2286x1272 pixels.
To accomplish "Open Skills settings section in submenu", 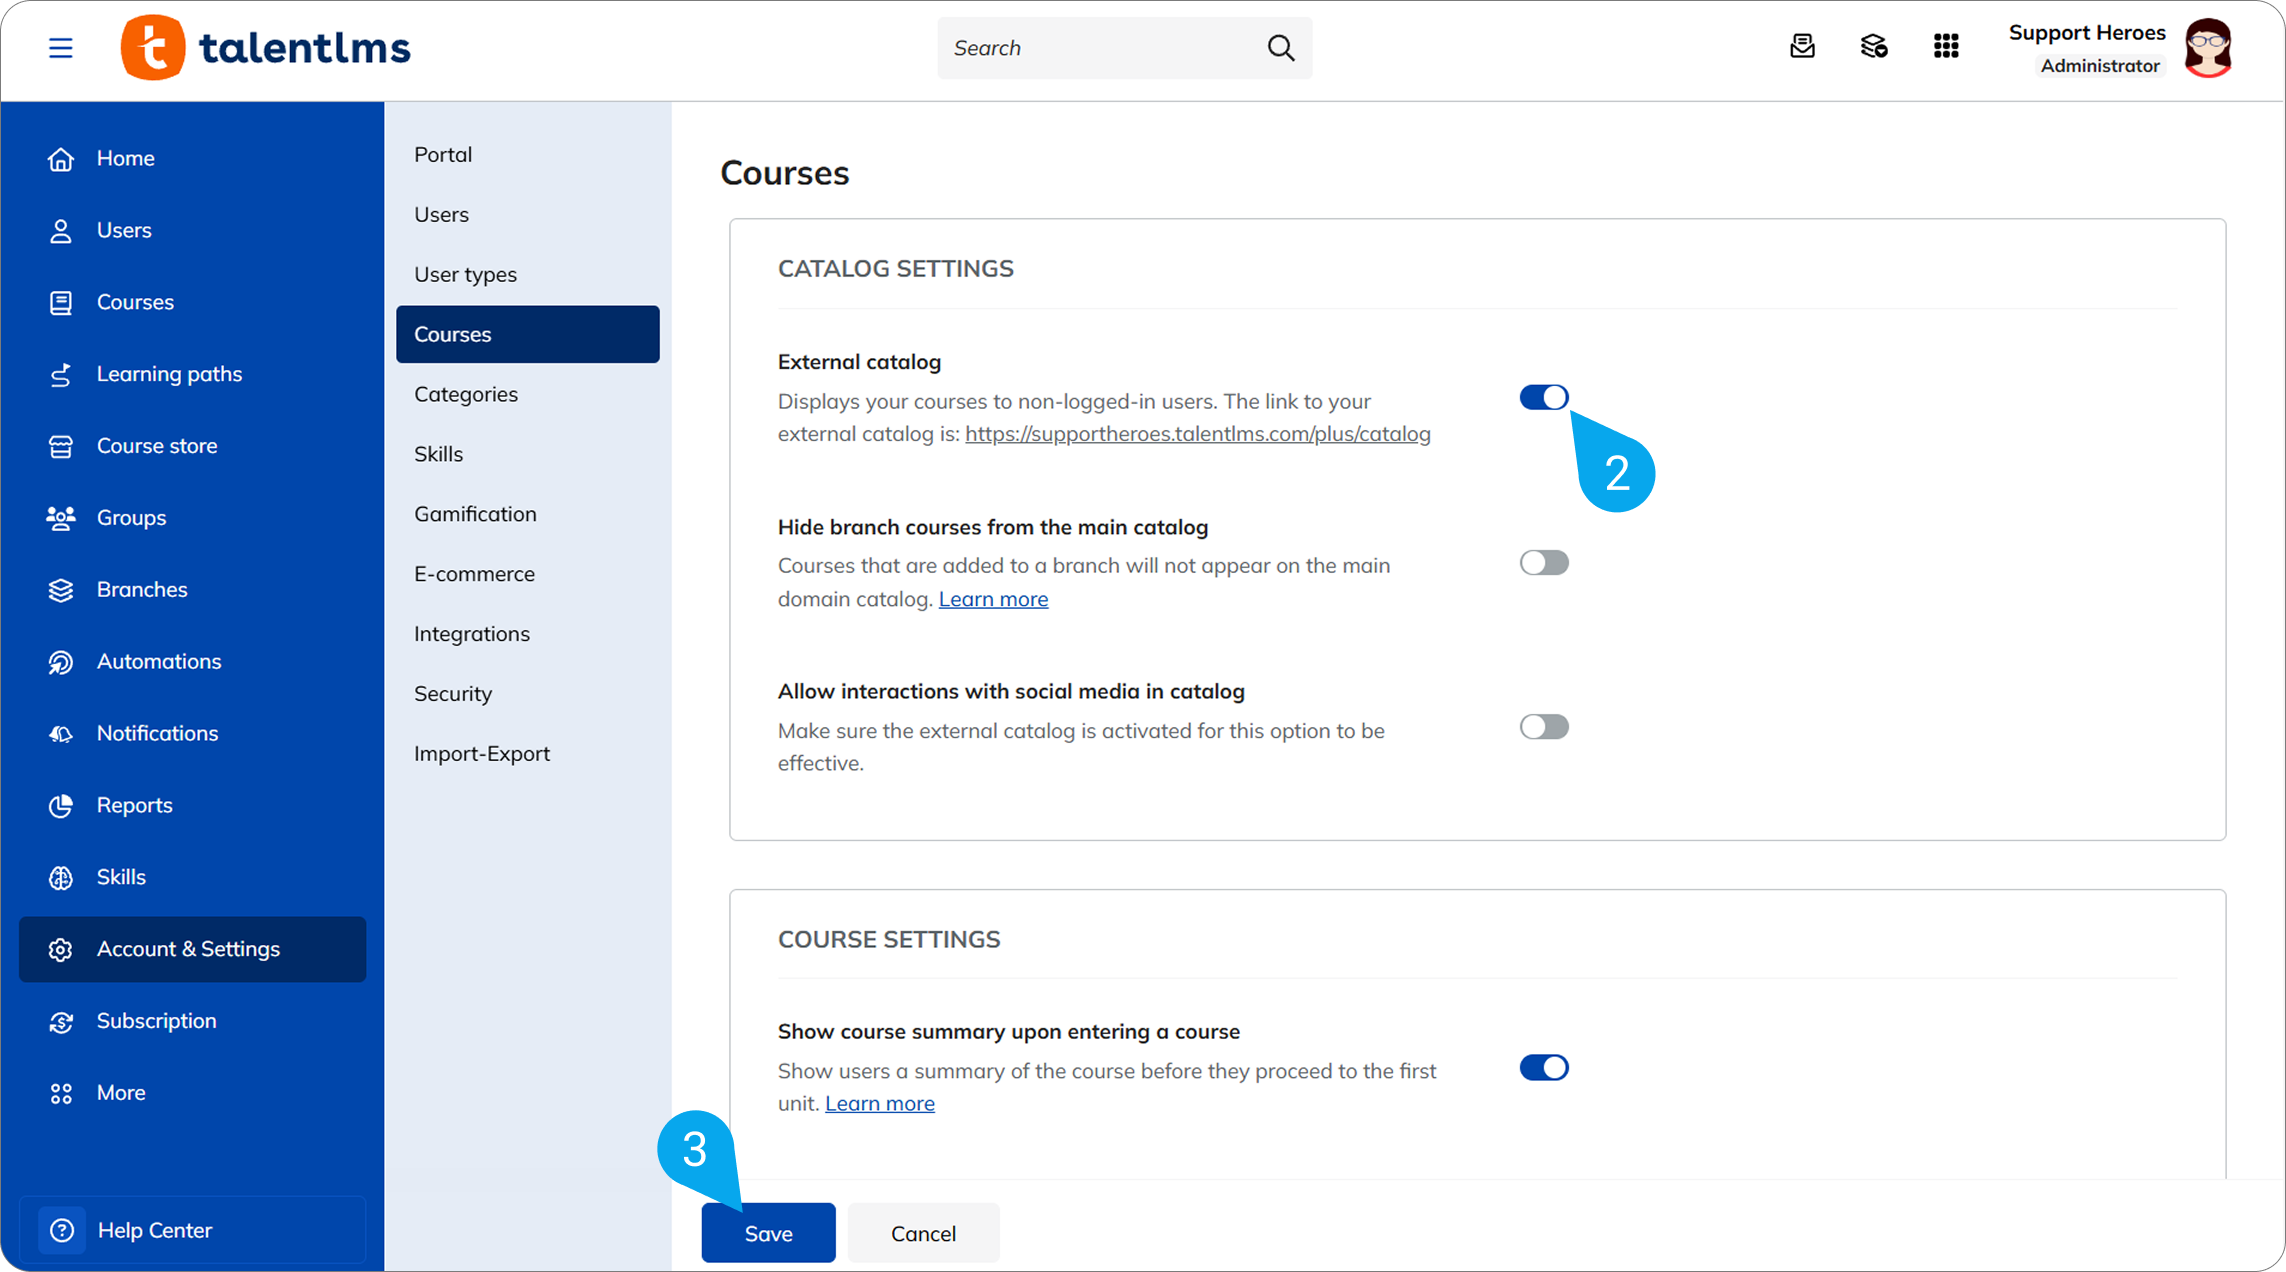I will 527,455.
